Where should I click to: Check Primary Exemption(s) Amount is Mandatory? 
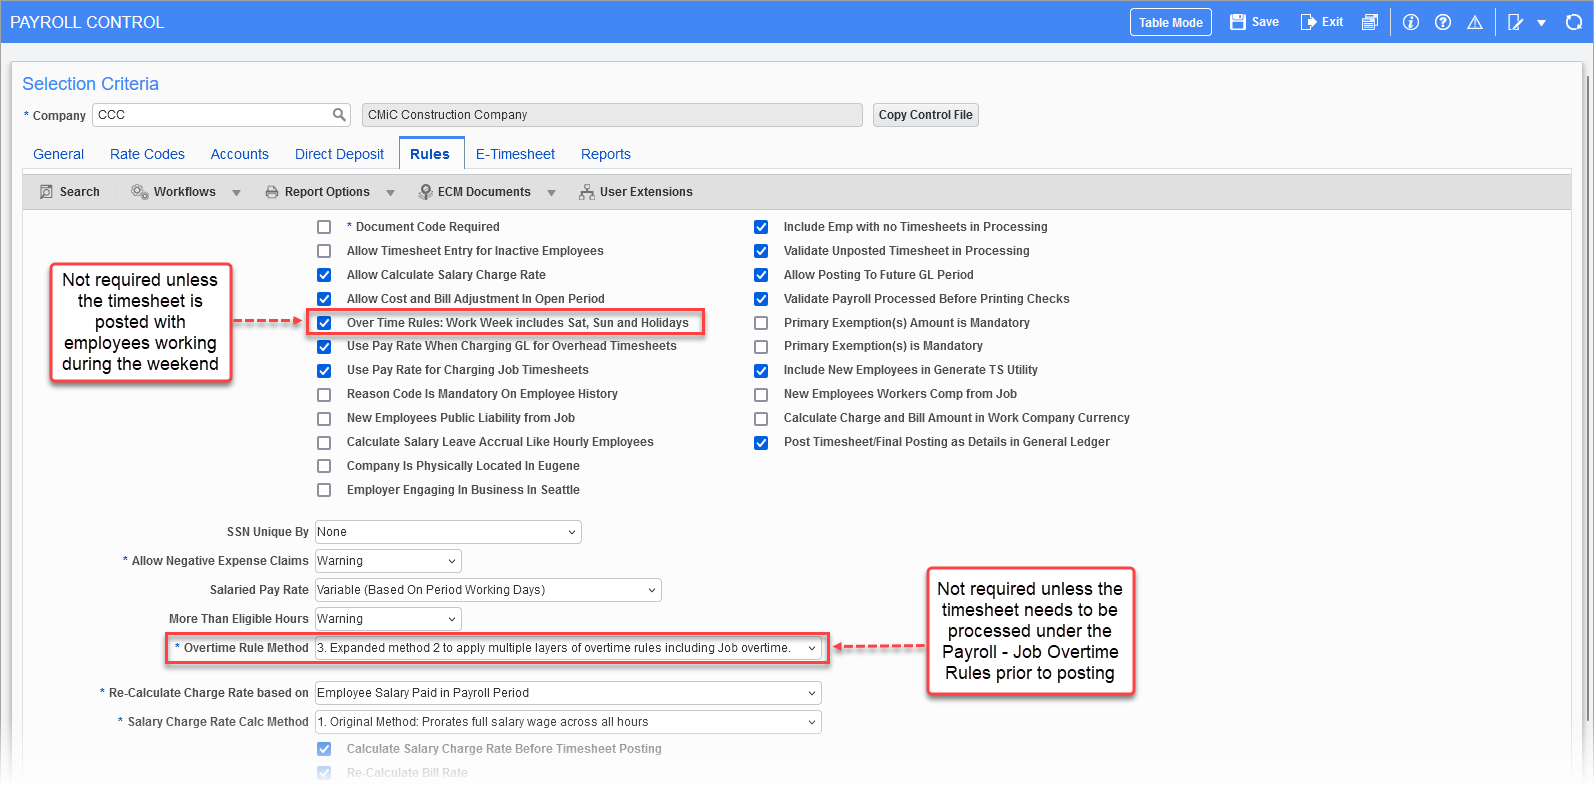(761, 323)
